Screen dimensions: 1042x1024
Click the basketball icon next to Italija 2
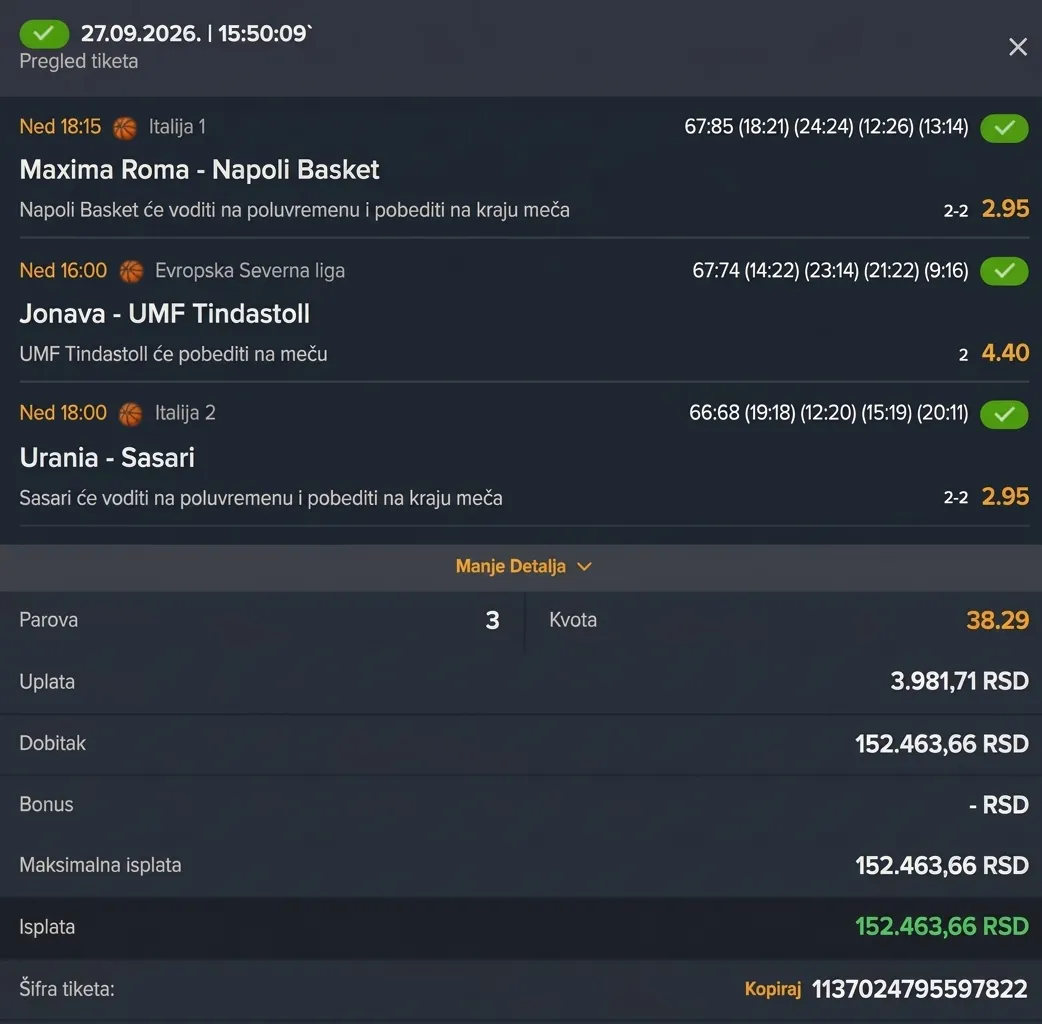[130, 414]
